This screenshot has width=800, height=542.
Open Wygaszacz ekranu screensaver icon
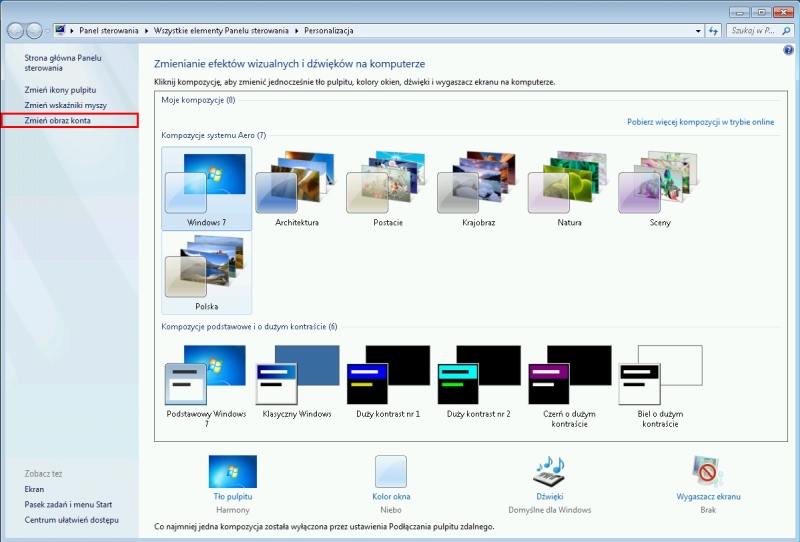coord(708,471)
